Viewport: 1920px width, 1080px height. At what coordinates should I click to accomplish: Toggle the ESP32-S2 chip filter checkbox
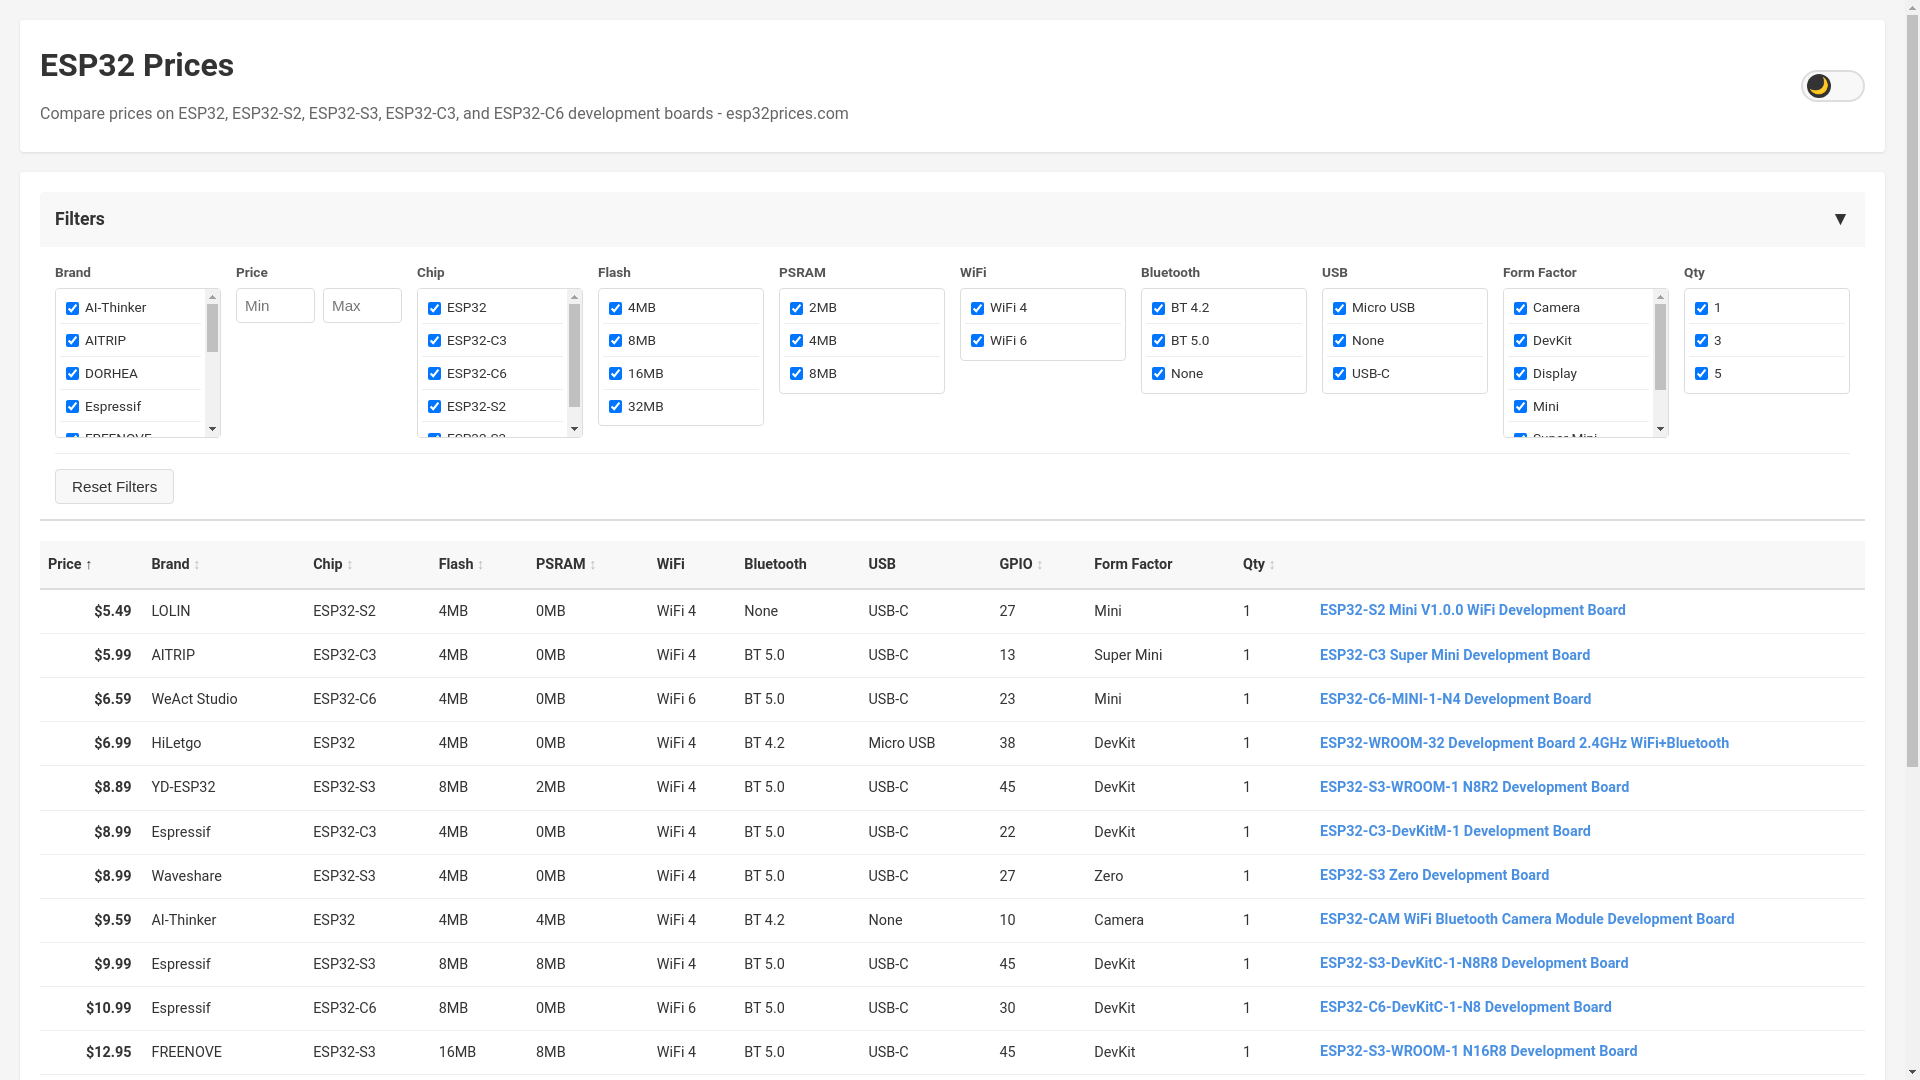(x=434, y=407)
